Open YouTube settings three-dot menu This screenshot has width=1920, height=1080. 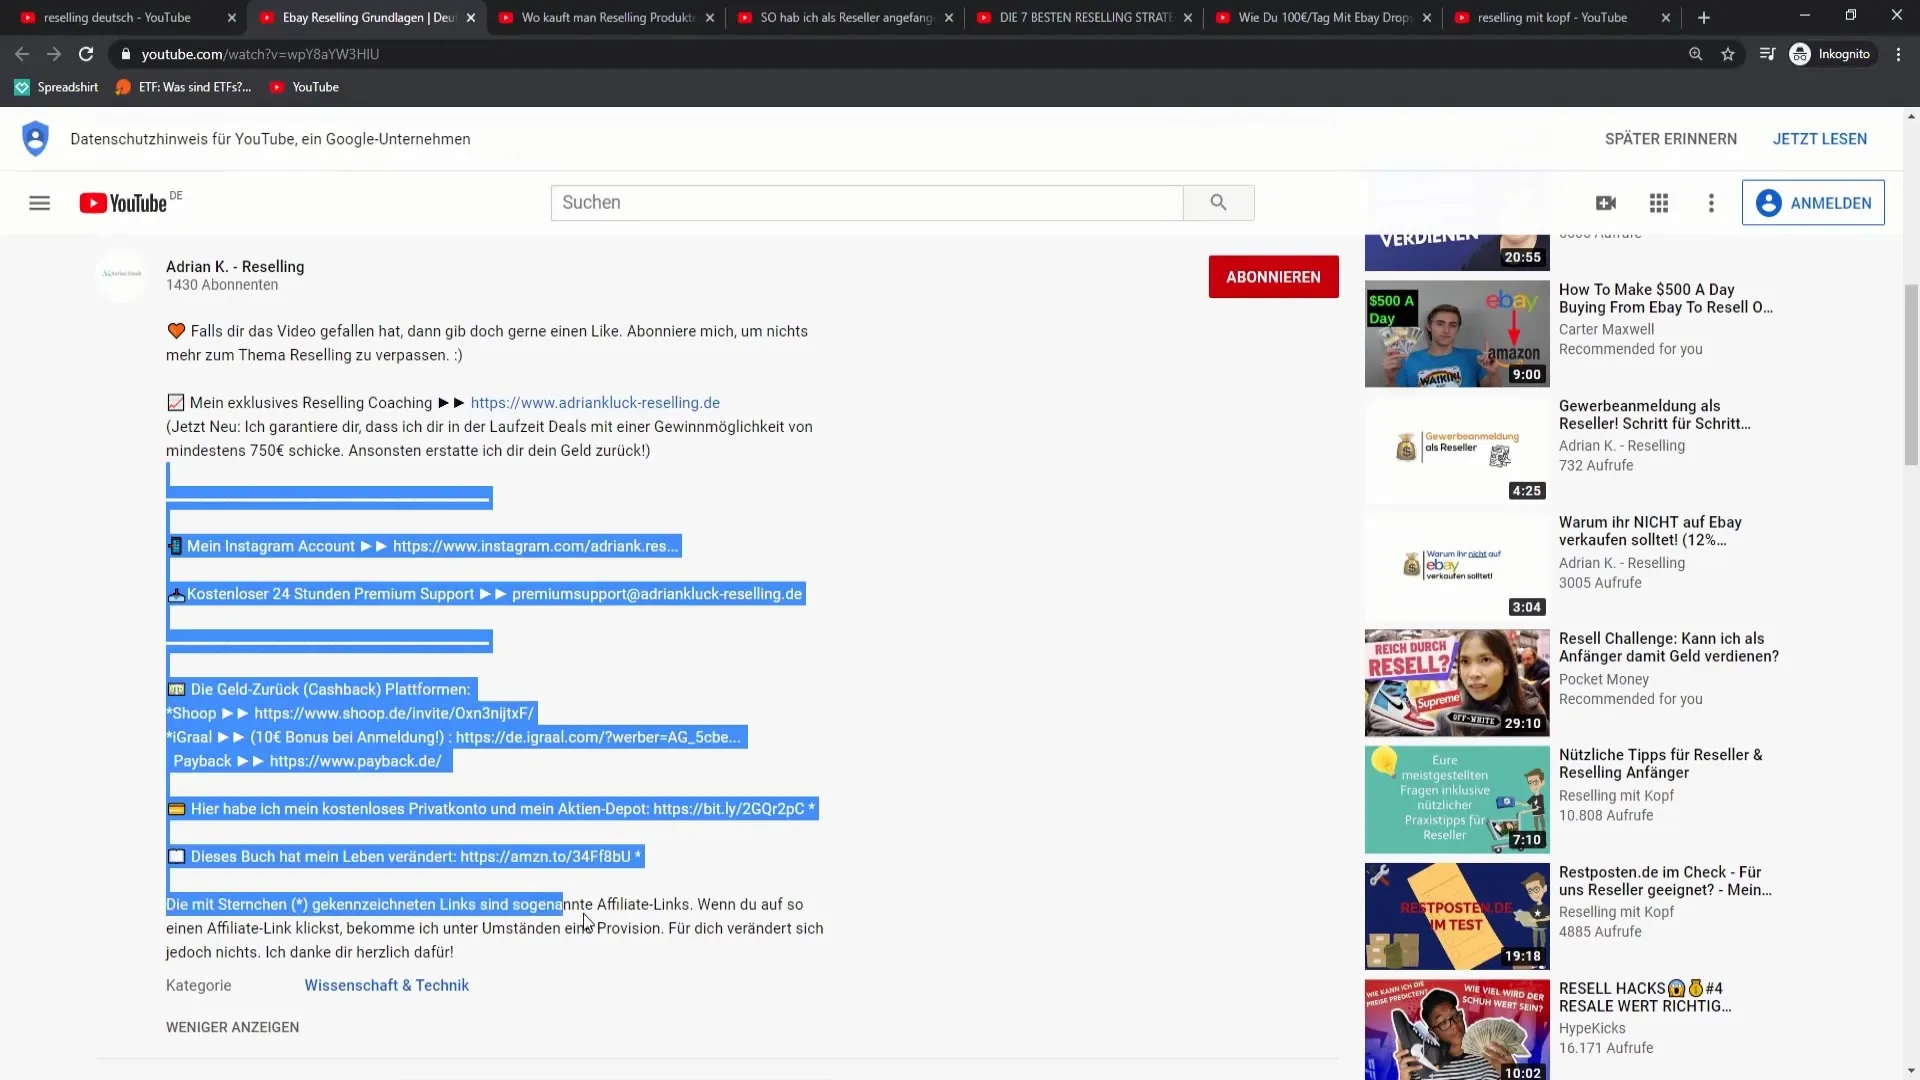pos(1711,203)
